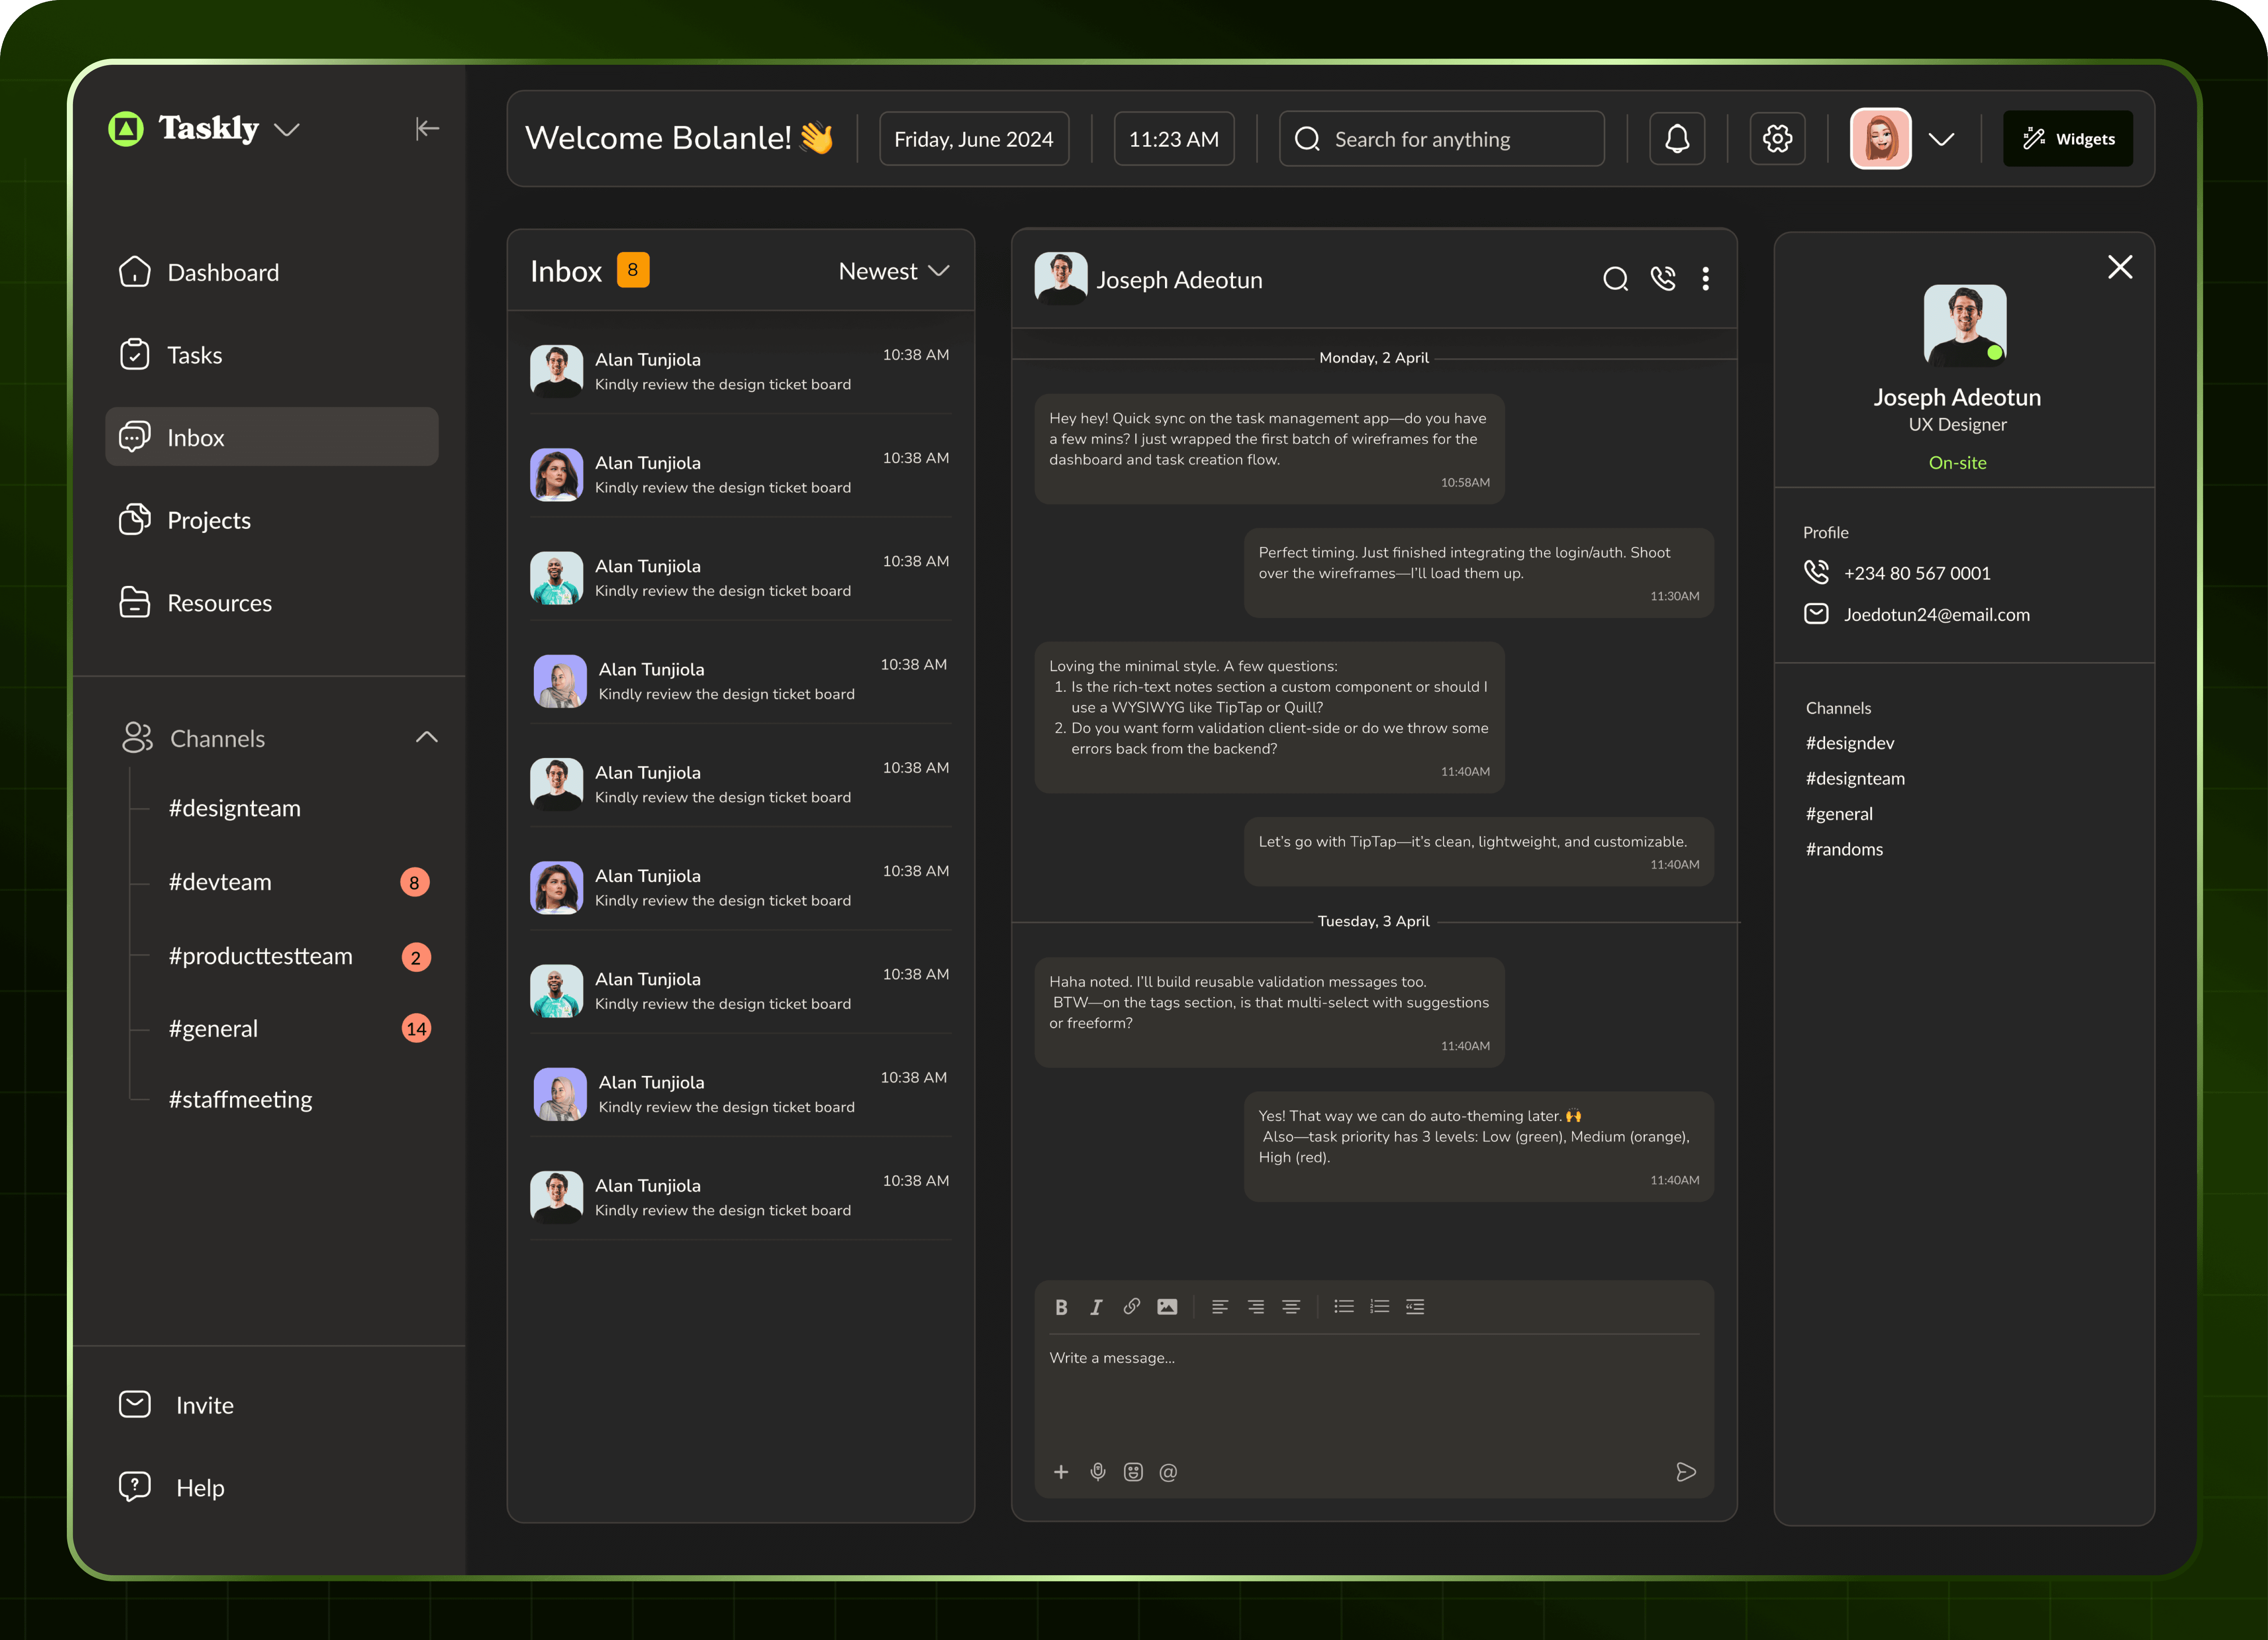Screen dimensions: 2268x1640
Task: Click the bold formatting icon
Action: 1061,1307
